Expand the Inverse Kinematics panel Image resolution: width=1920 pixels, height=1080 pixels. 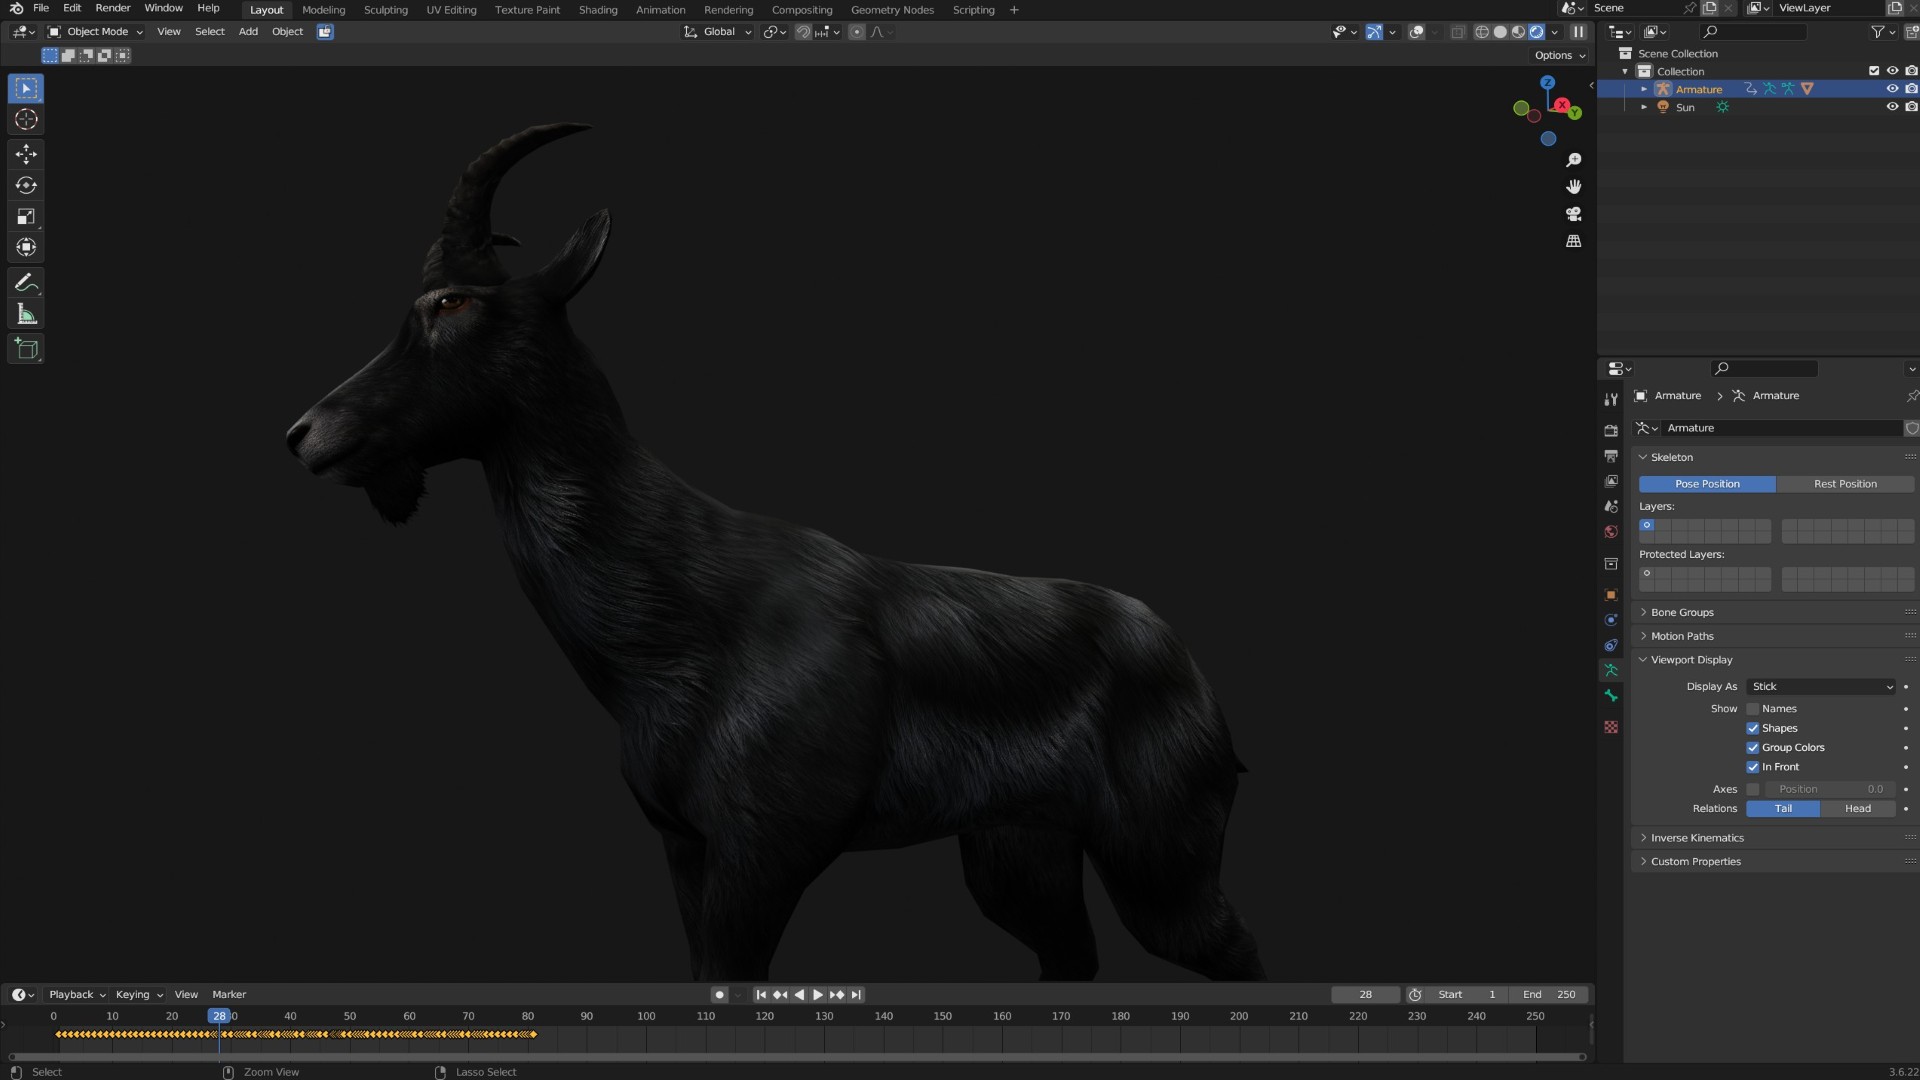point(1697,839)
